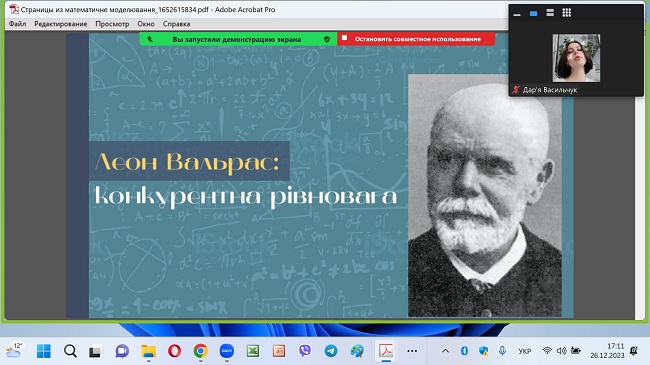650x365 pixels.
Task: Open the Opera browser from taskbar
Action: tap(175, 351)
